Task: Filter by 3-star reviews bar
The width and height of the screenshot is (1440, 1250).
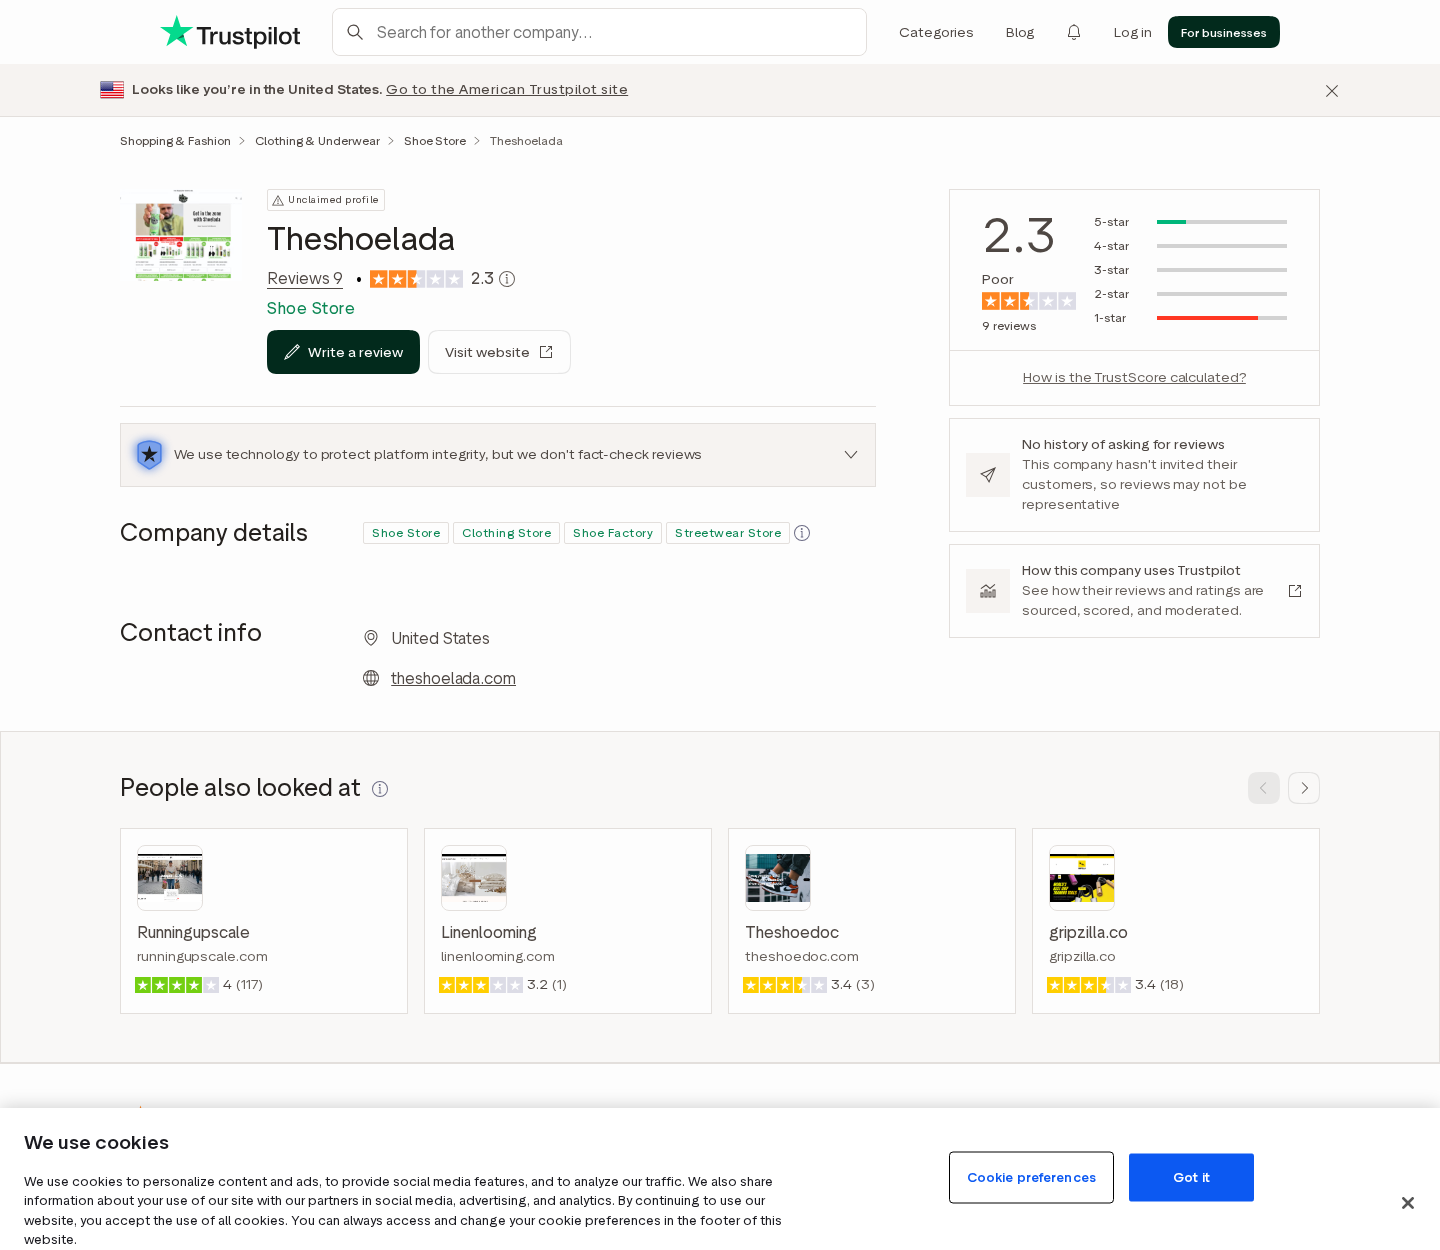Action: click(1190, 270)
